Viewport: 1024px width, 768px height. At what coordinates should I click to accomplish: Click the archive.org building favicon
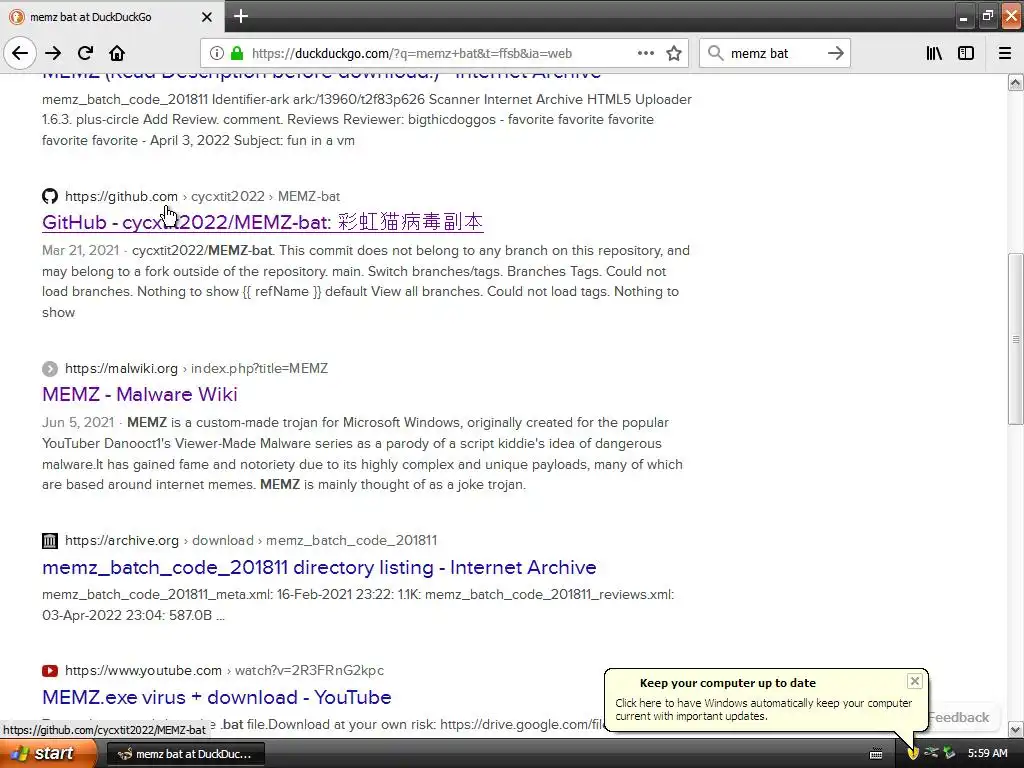pos(50,541)
